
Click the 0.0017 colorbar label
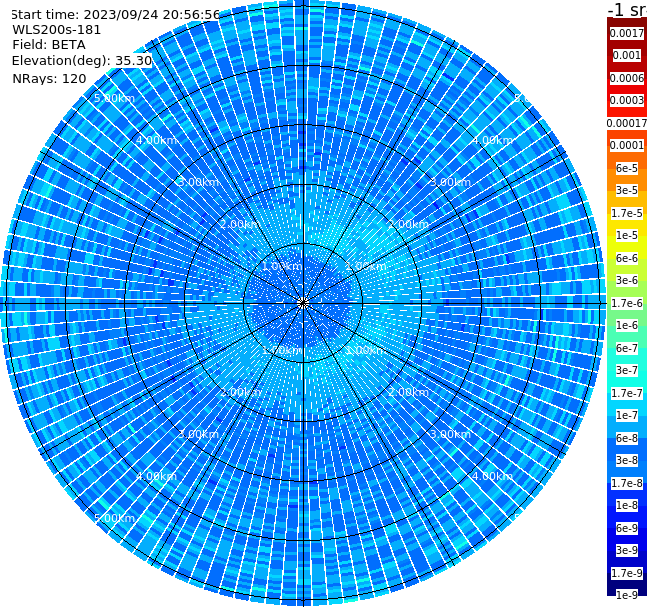coord(627,33)
